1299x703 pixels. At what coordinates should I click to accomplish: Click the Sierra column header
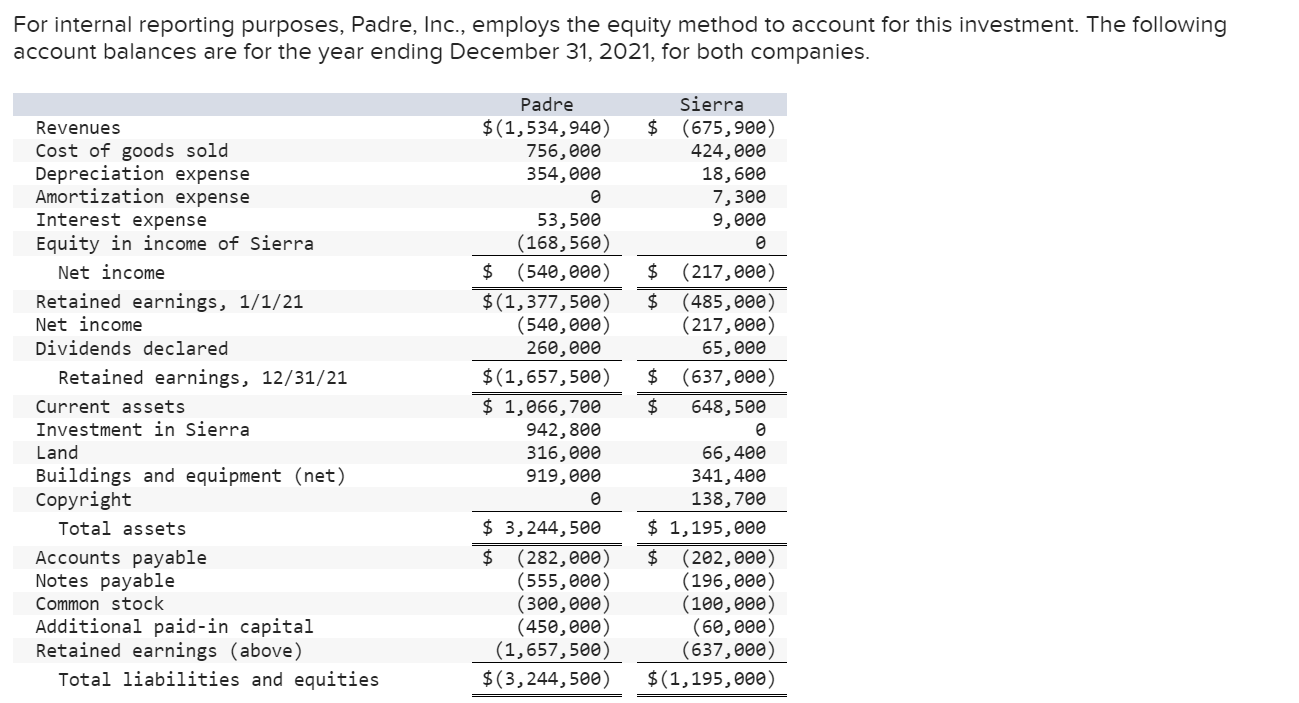[x=711, y=105]
